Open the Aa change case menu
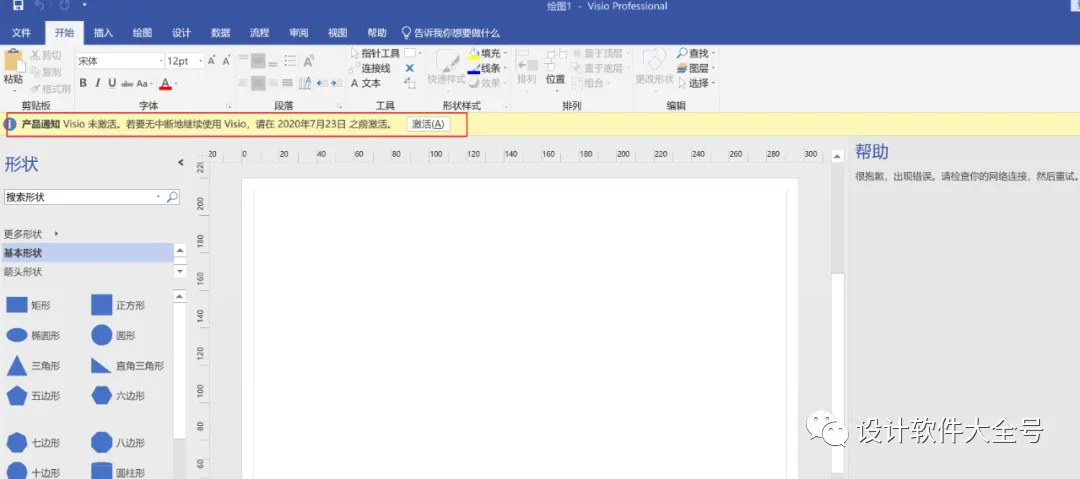Screen dimensions: 1080x479 [x=144, y=83]
